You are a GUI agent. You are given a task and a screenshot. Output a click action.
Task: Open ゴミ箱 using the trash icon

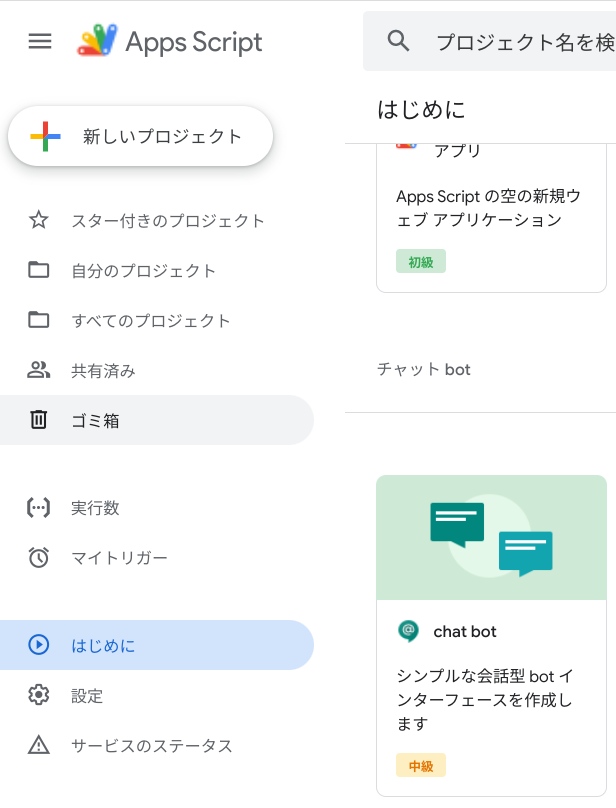(x=38, y=419)
